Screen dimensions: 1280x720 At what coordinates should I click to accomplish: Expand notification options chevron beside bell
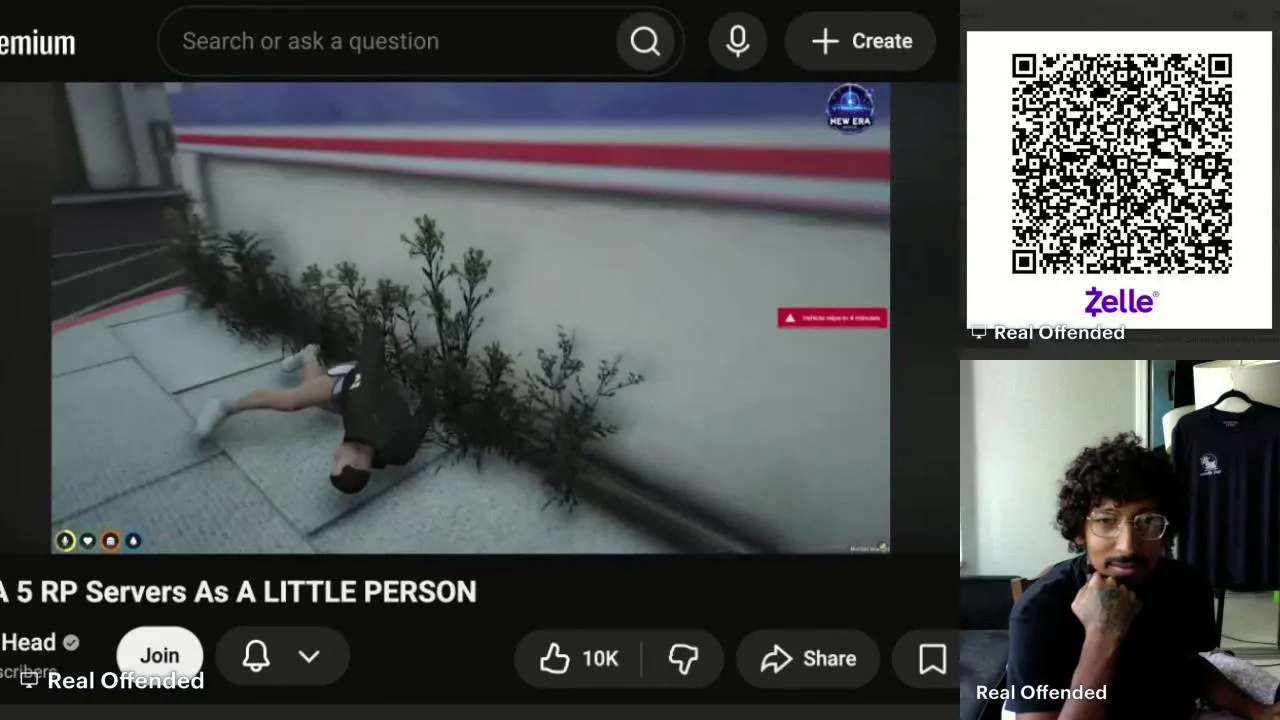coord(309,657)
